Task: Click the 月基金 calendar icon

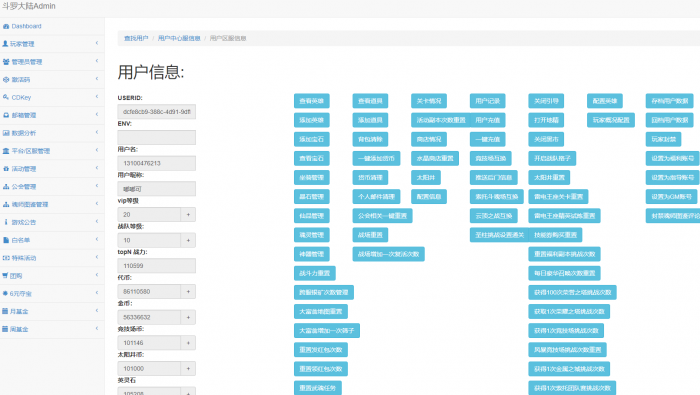Action: tap(5, 311)
